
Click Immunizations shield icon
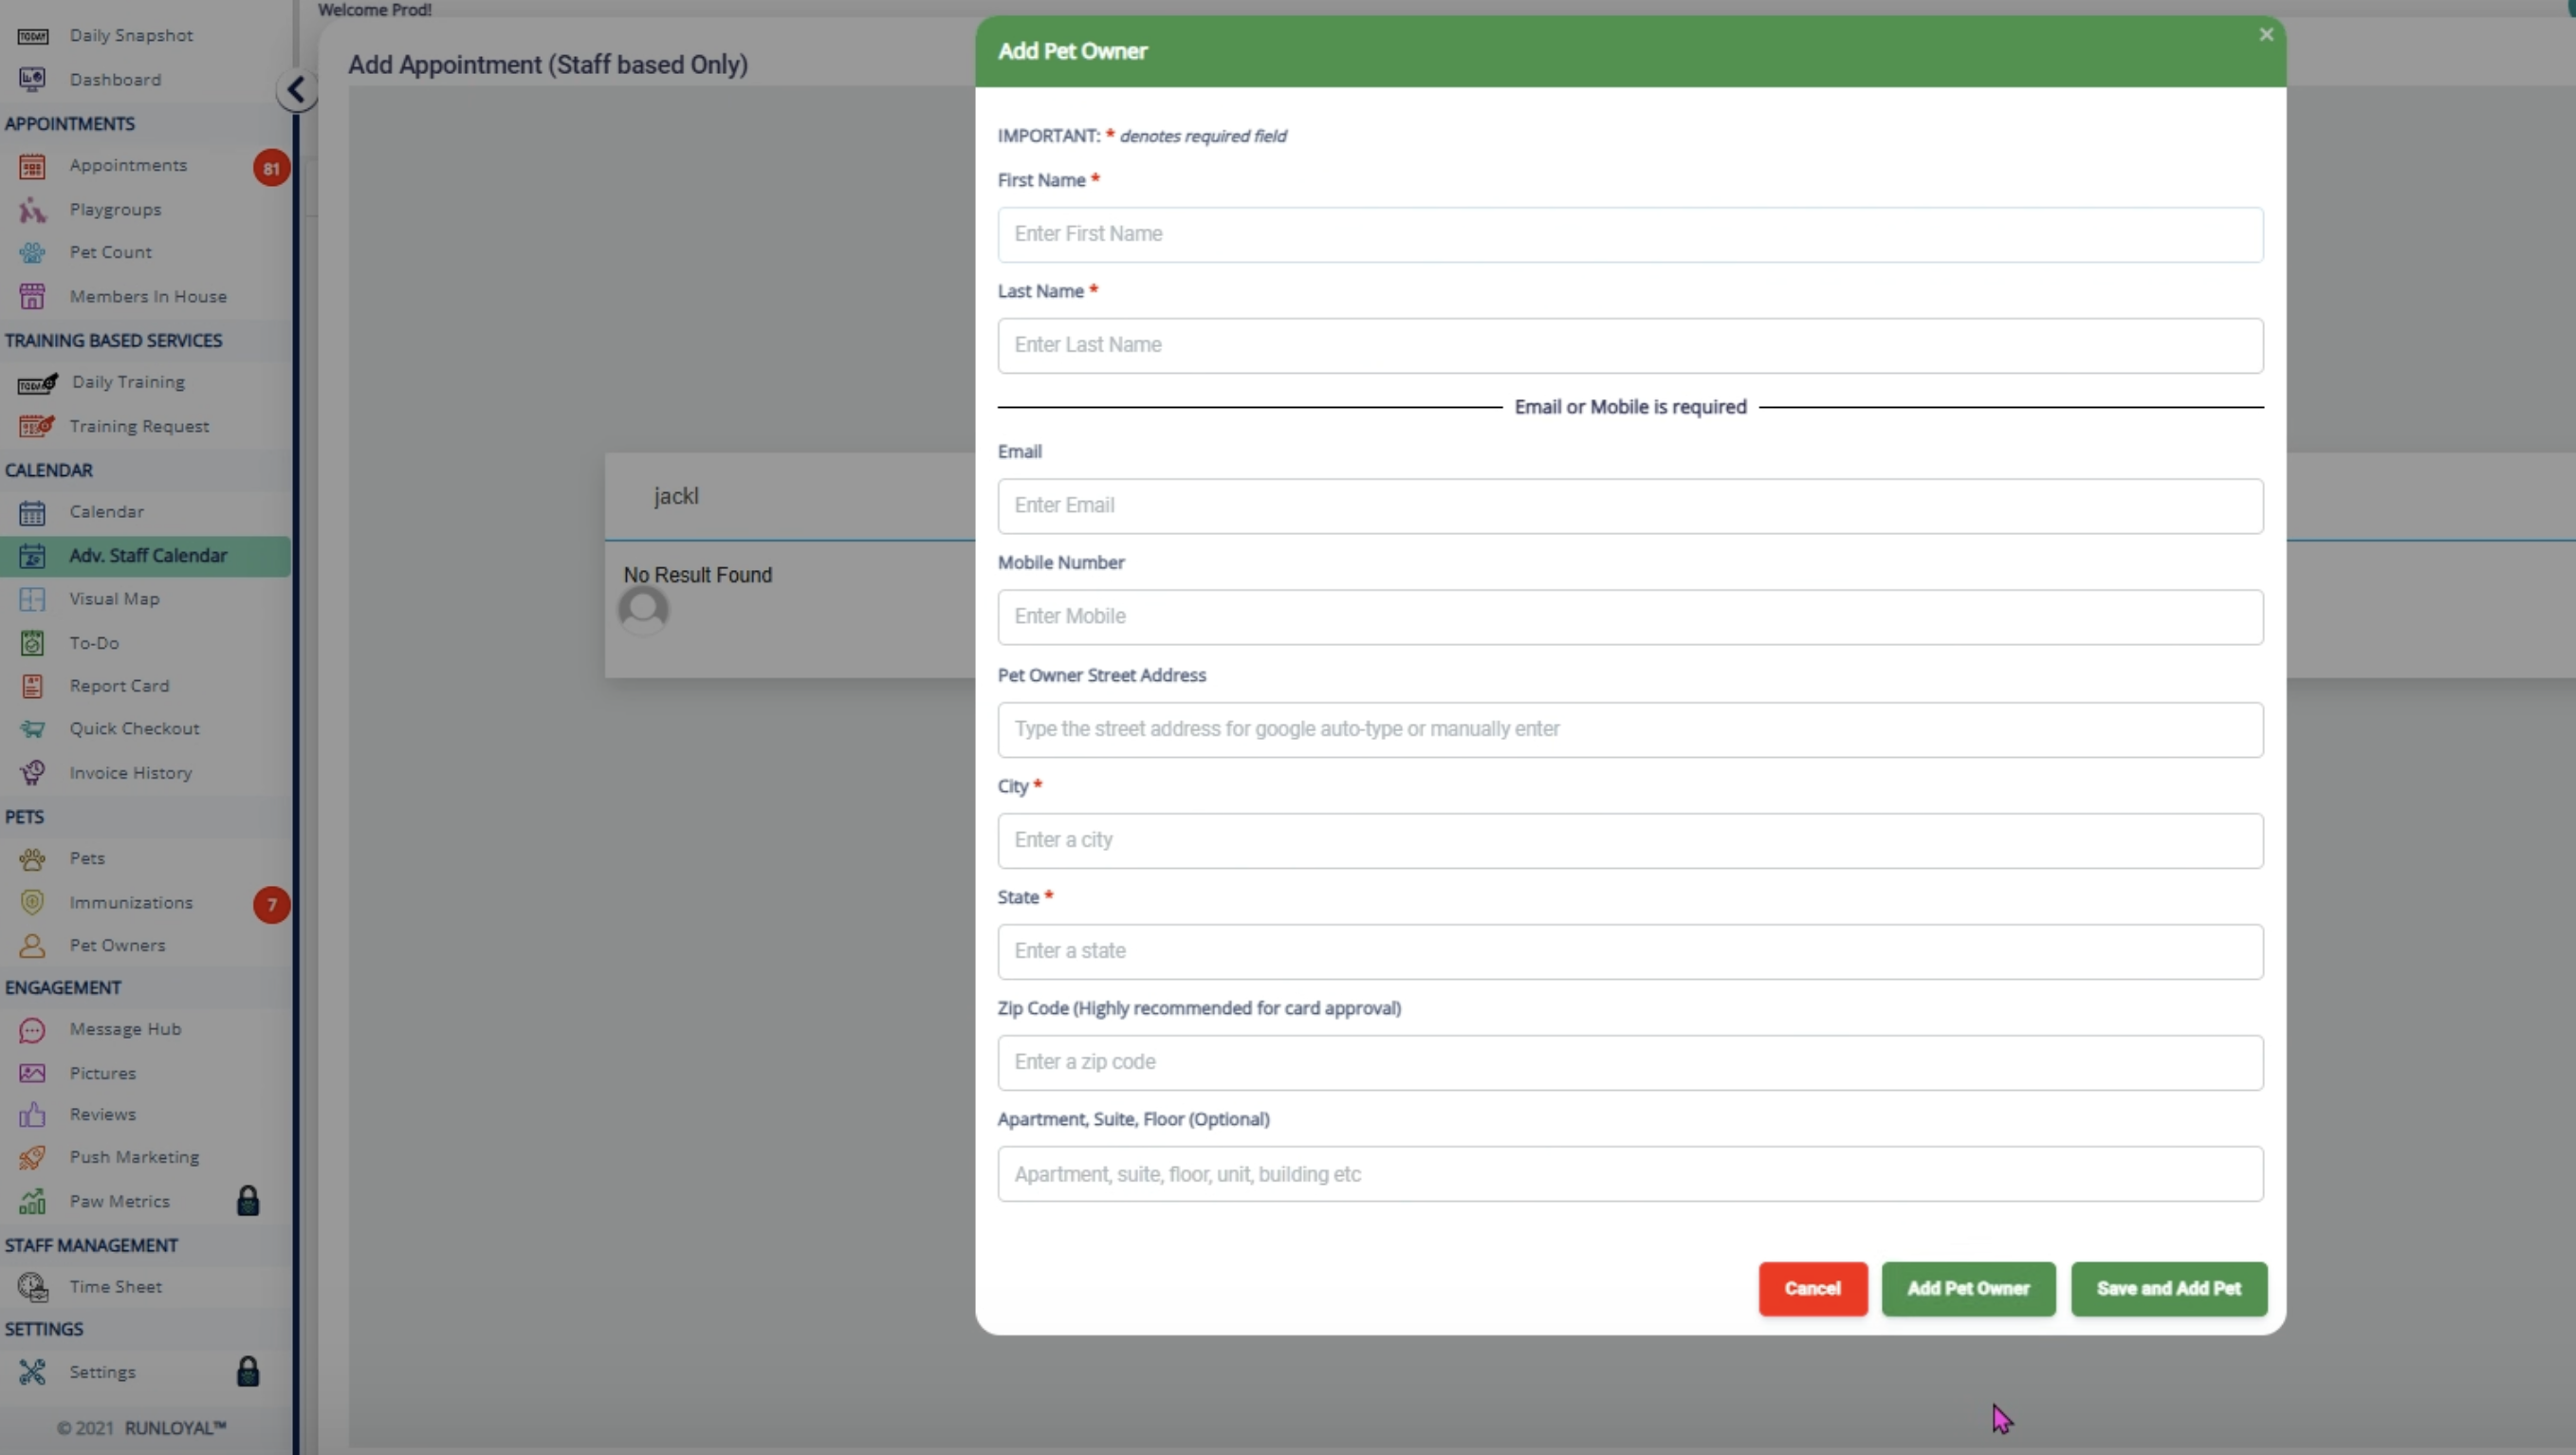(32, 903)
